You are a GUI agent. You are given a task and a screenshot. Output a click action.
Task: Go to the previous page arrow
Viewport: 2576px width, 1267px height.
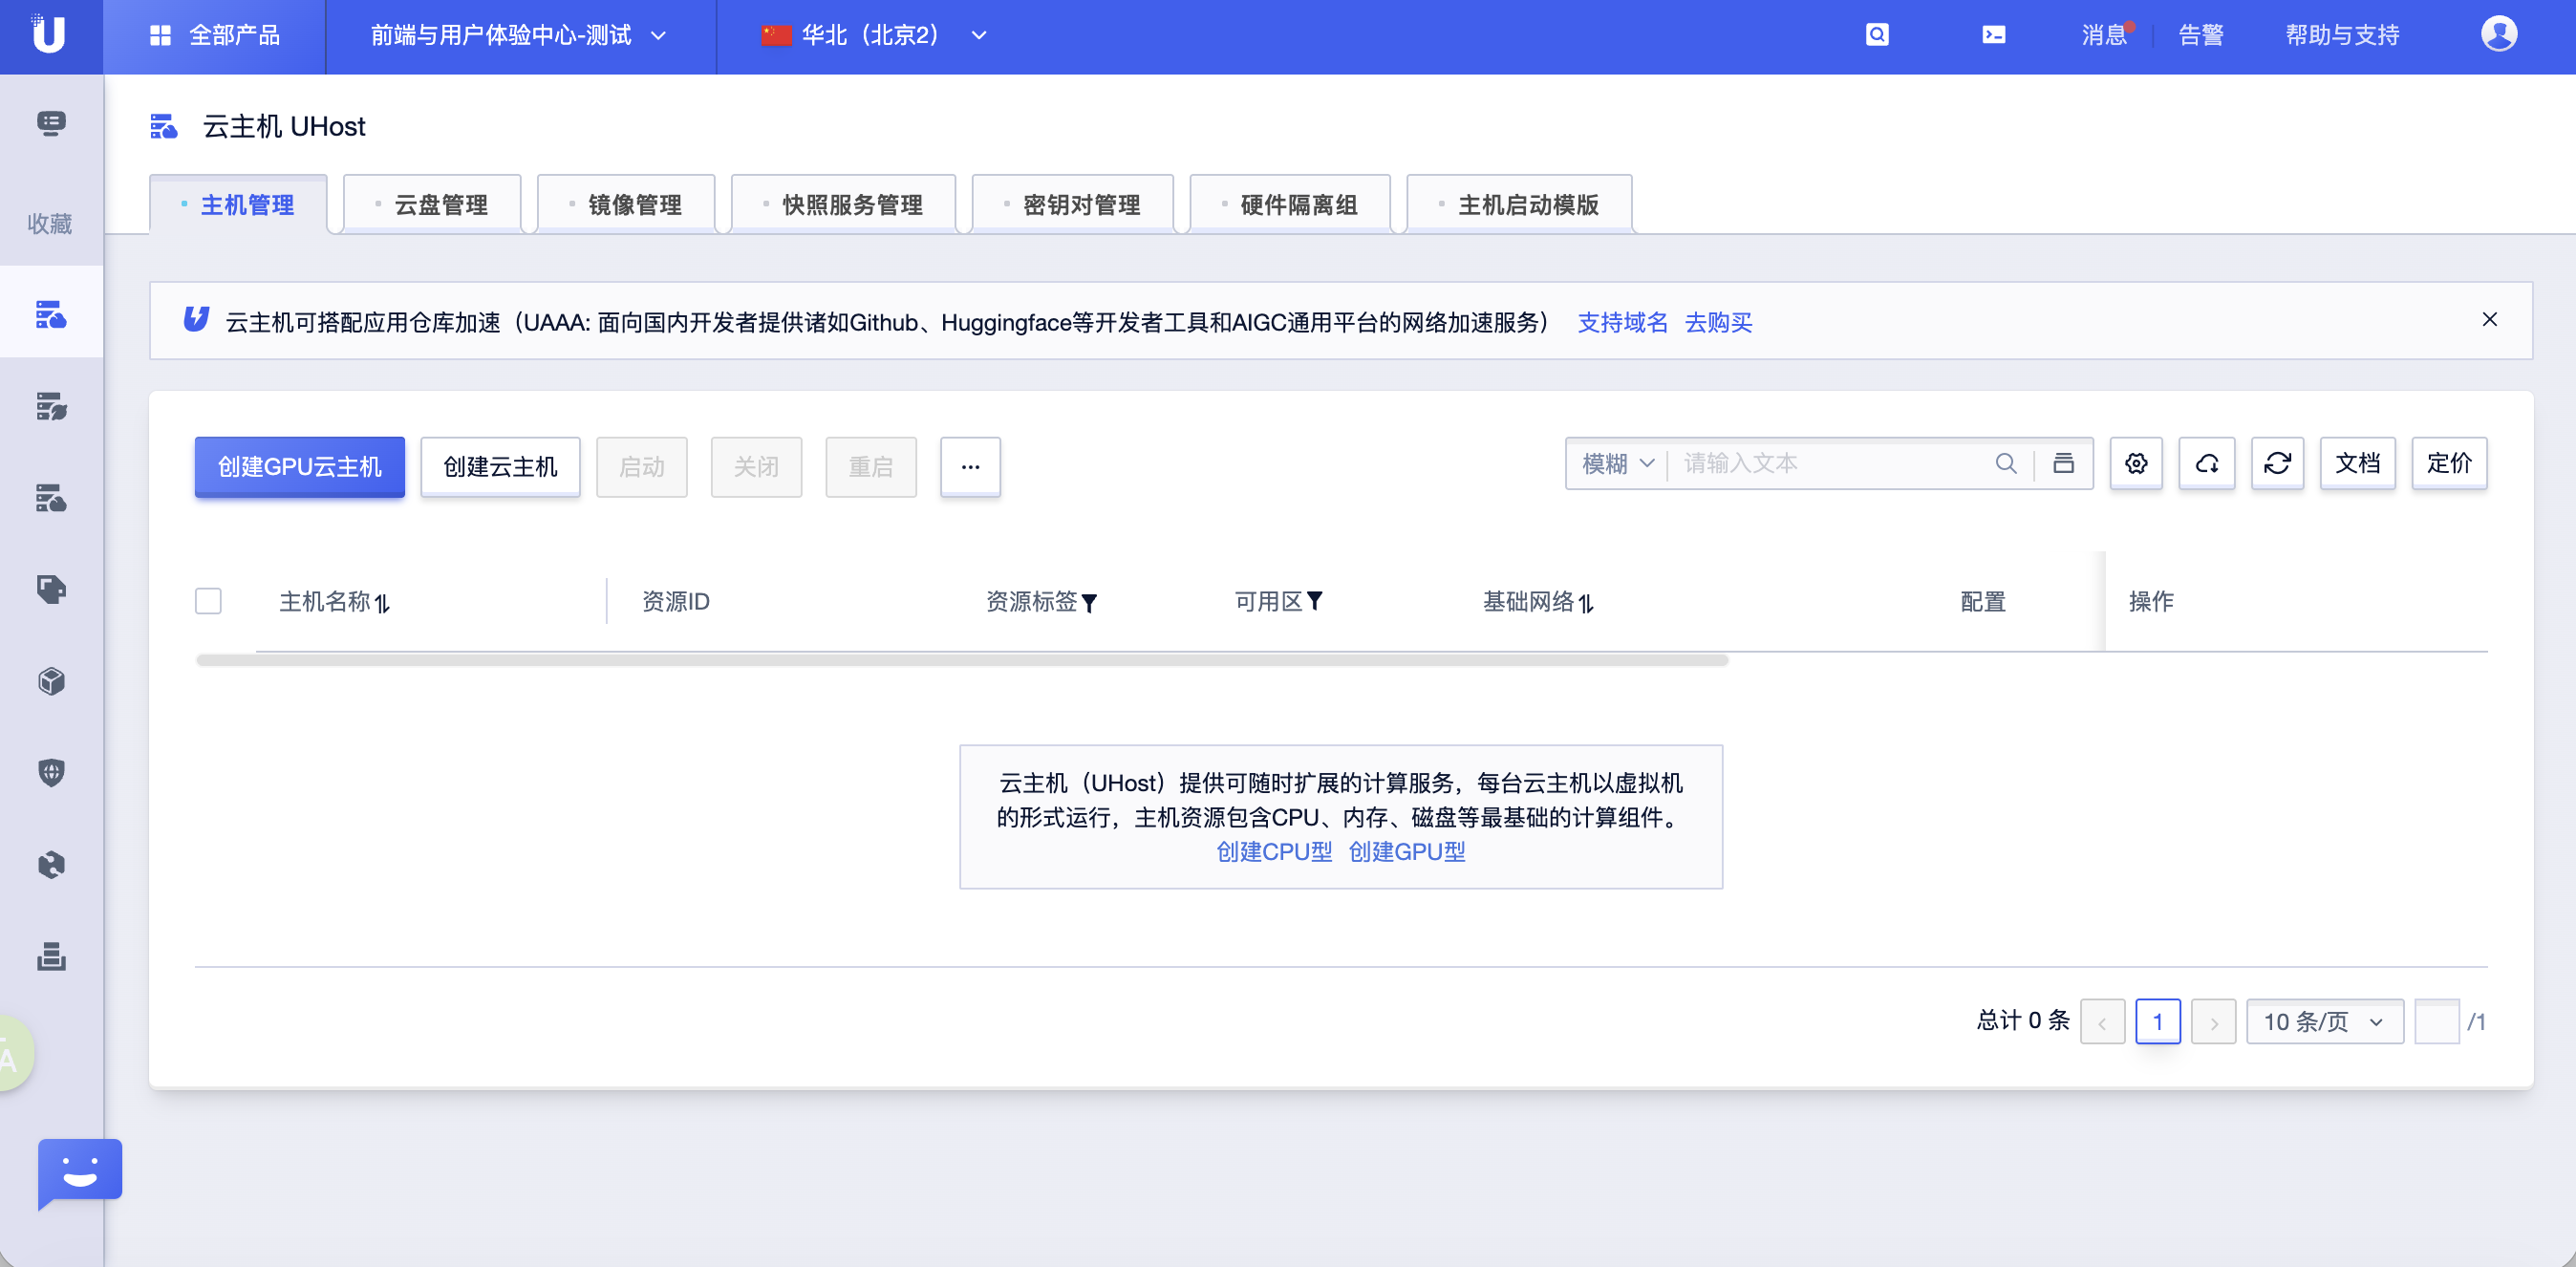click(2102, 1021)
